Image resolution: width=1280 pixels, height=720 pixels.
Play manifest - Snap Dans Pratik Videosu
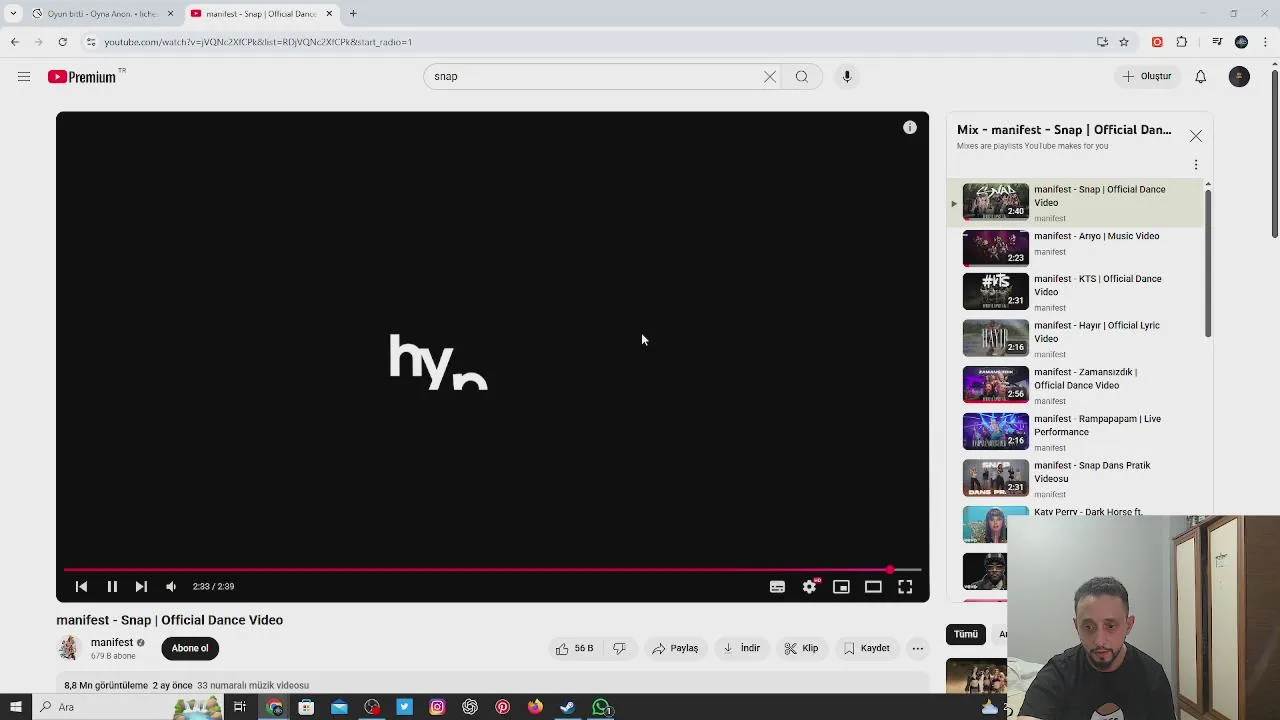click(x=1075, y=478)
